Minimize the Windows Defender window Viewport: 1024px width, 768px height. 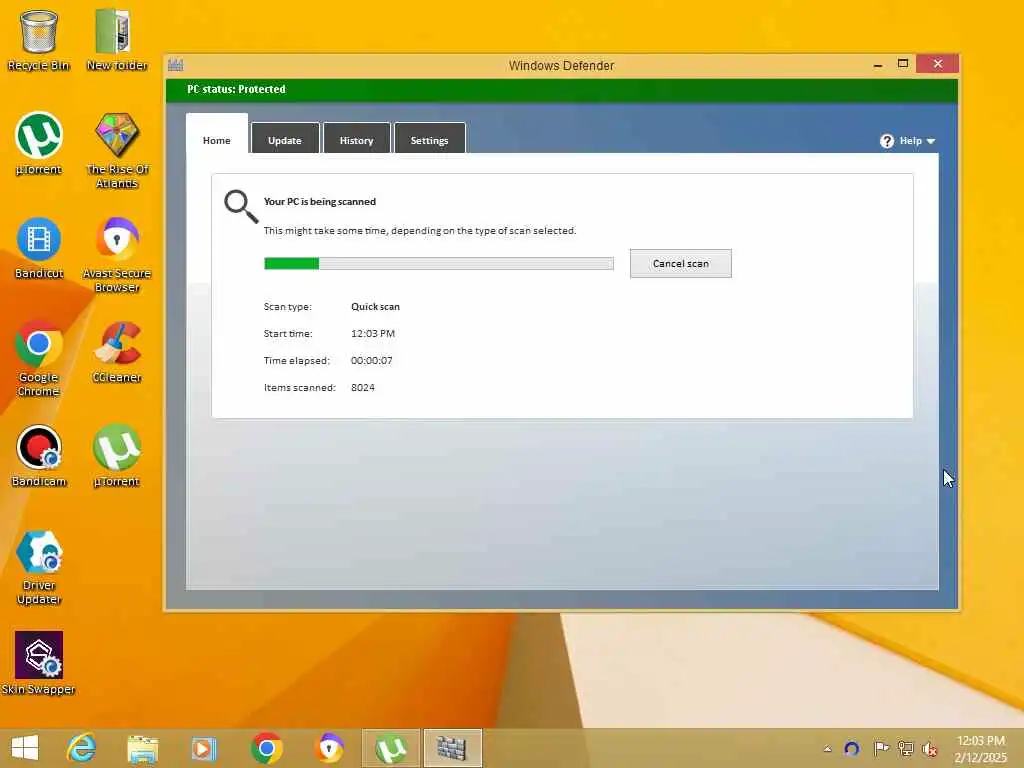[x=878, y=65]
